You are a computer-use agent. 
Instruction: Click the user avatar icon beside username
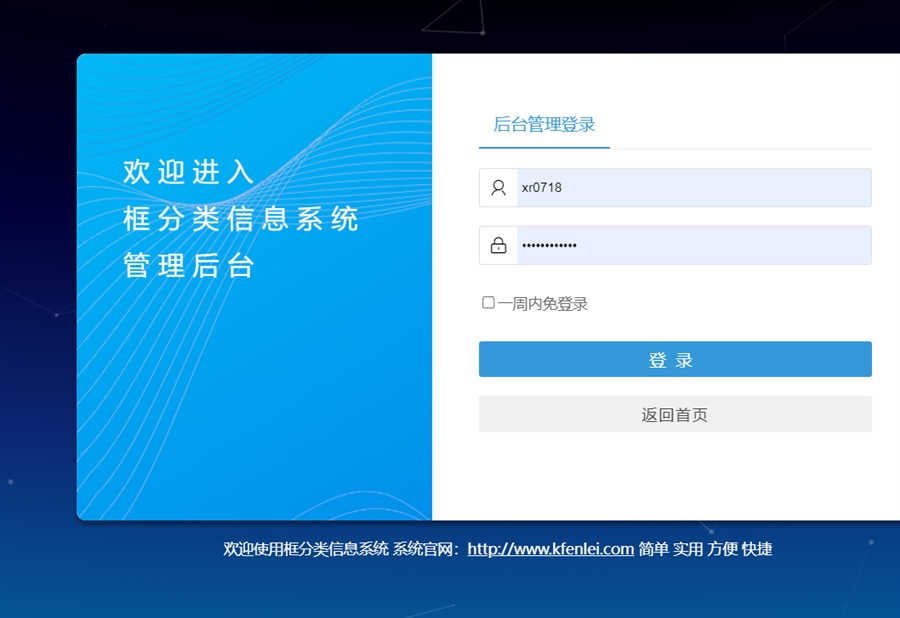pos(498,187)
